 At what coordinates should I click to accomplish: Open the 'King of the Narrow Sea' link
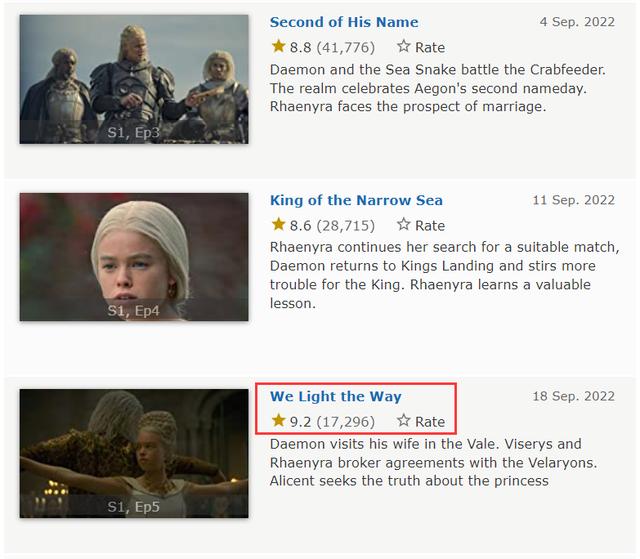point(356,200)
